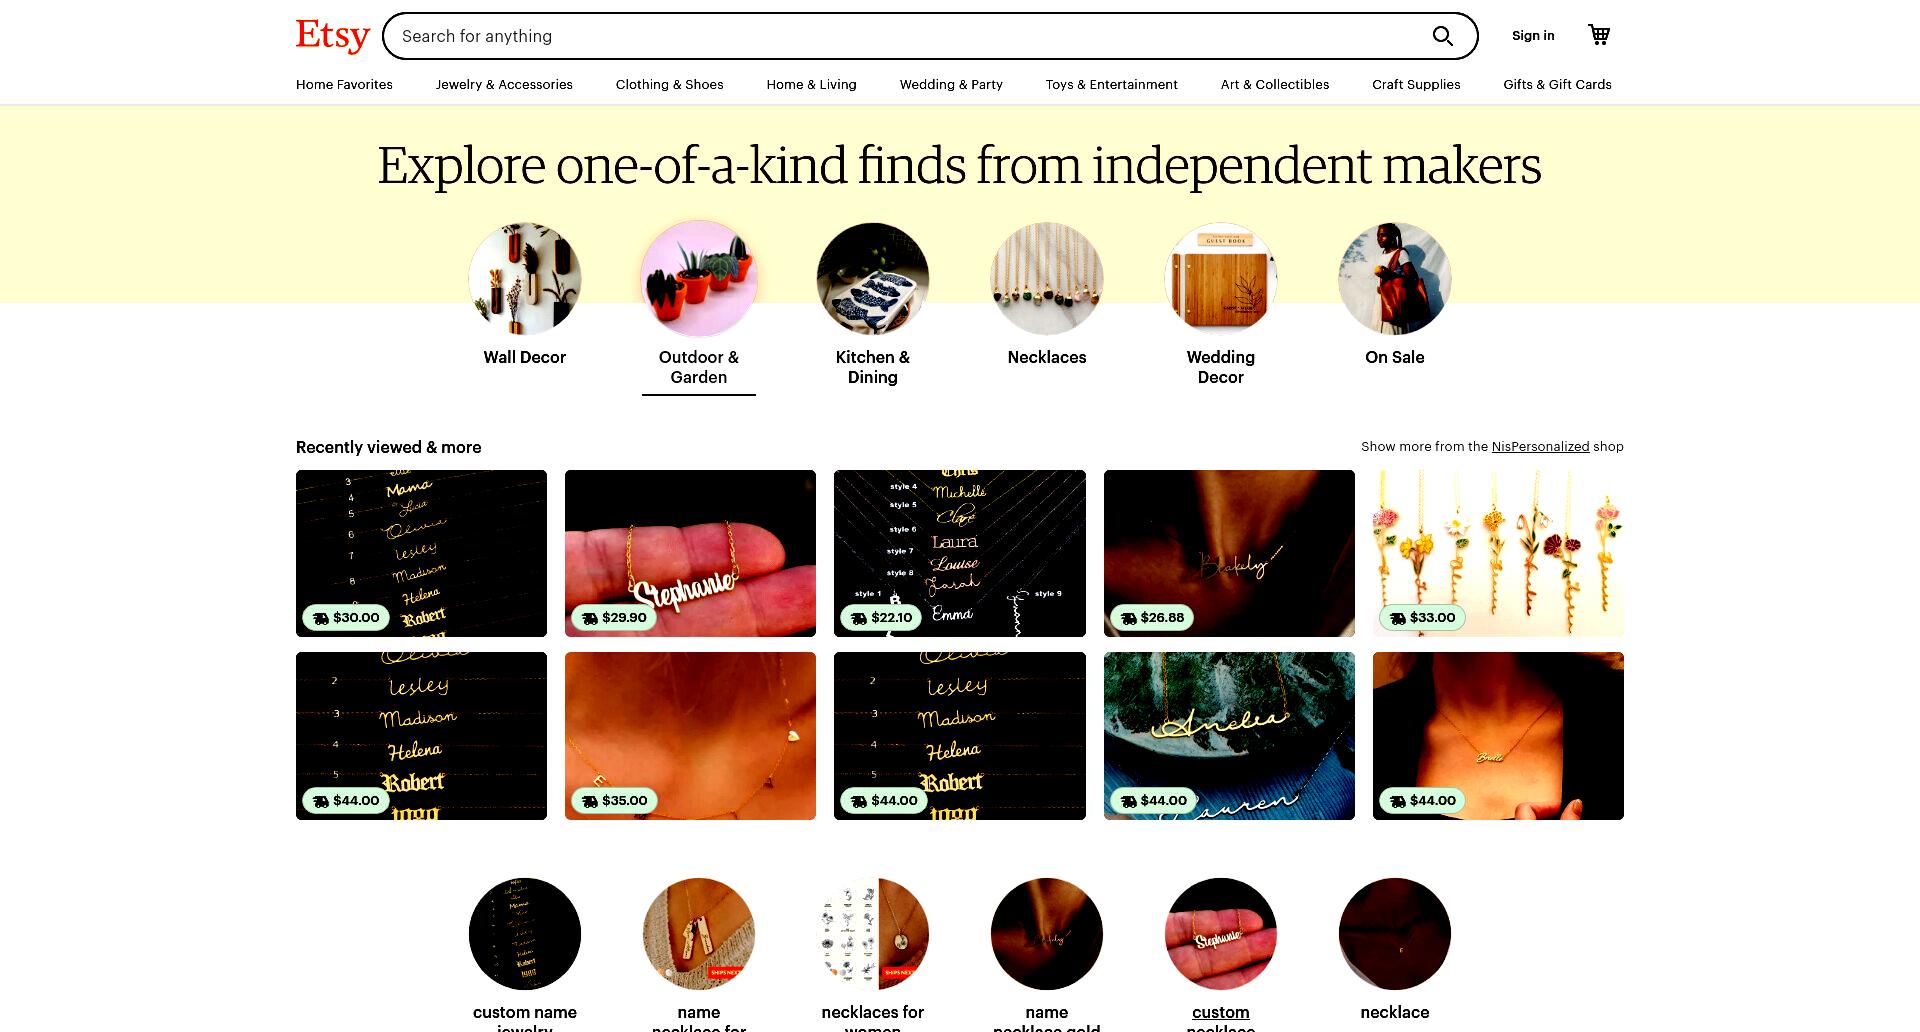Open the $29.90 Stephanie necklace listing
The image size is (1920, 1032).
690,553
